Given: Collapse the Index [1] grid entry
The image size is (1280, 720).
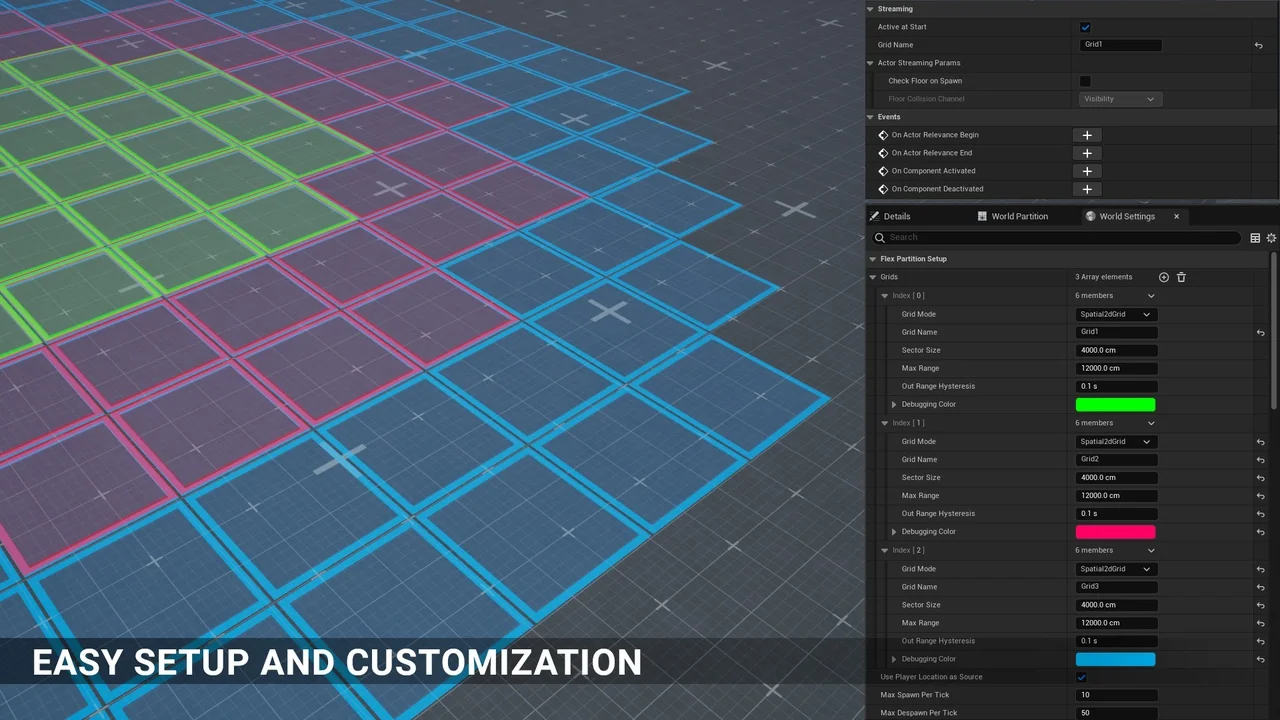Looking at the screenshot, I should pos(885,423).
